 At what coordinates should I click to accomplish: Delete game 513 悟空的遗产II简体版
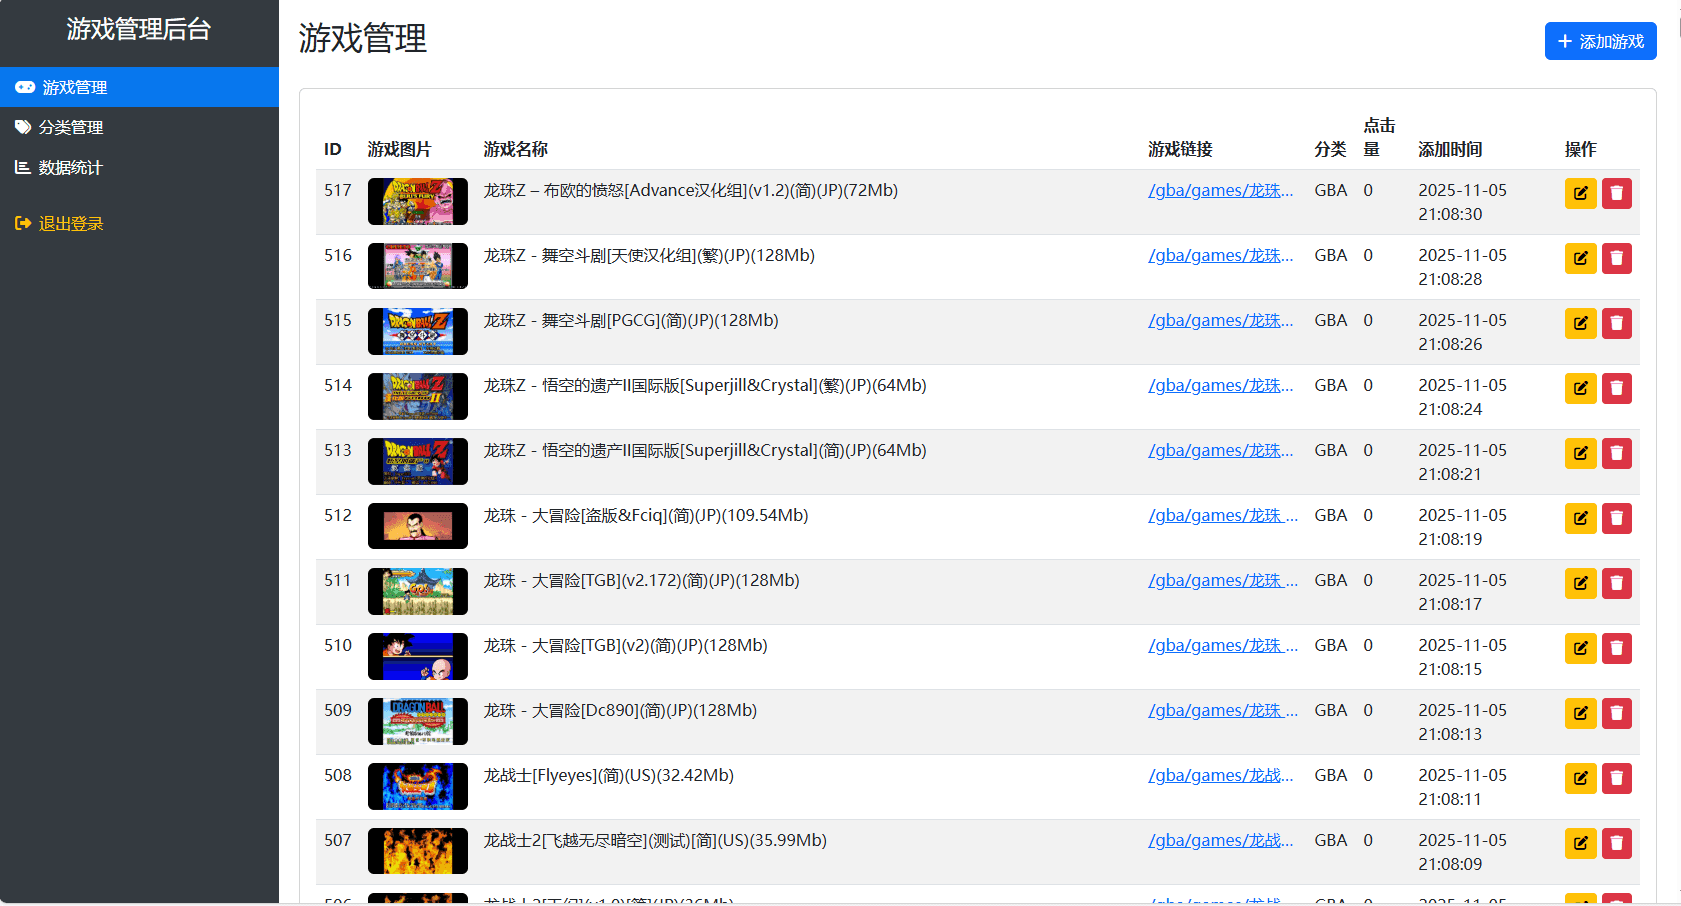[1617, 453]
